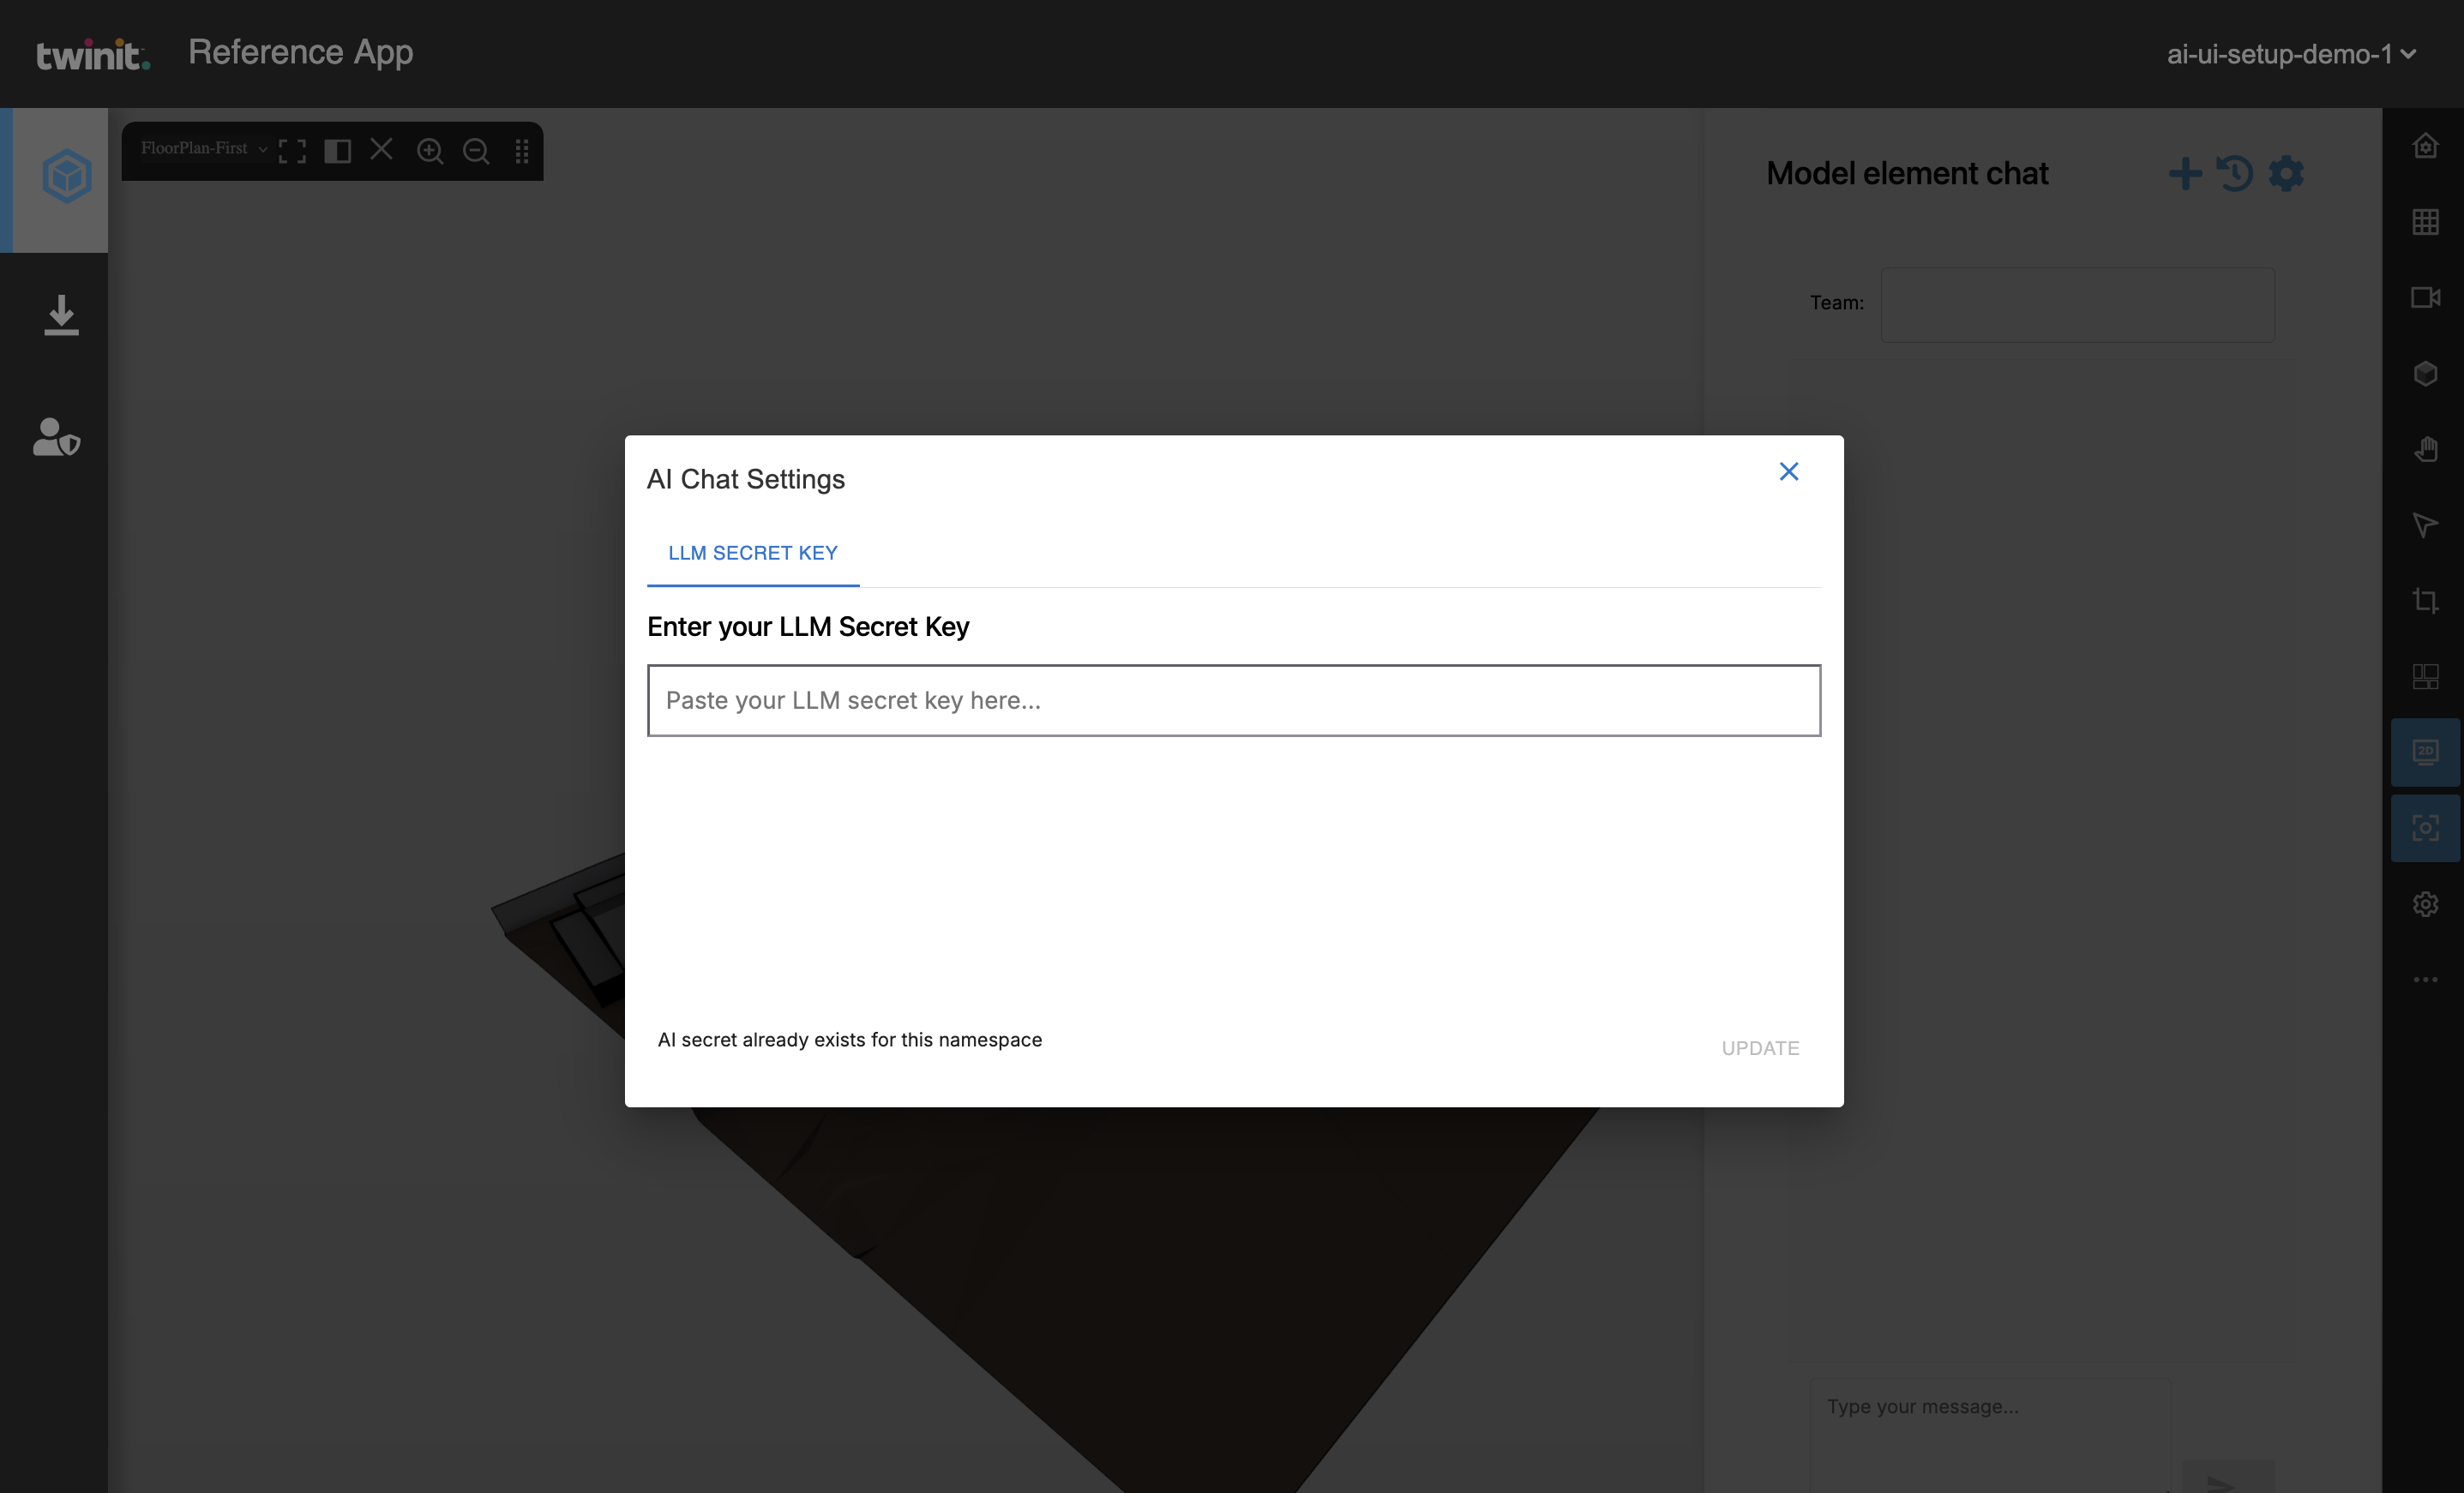The image size is (2464, 1493).
Task: Open the Team selection box
Action: pyautogui.click(x=2077, y=305)
